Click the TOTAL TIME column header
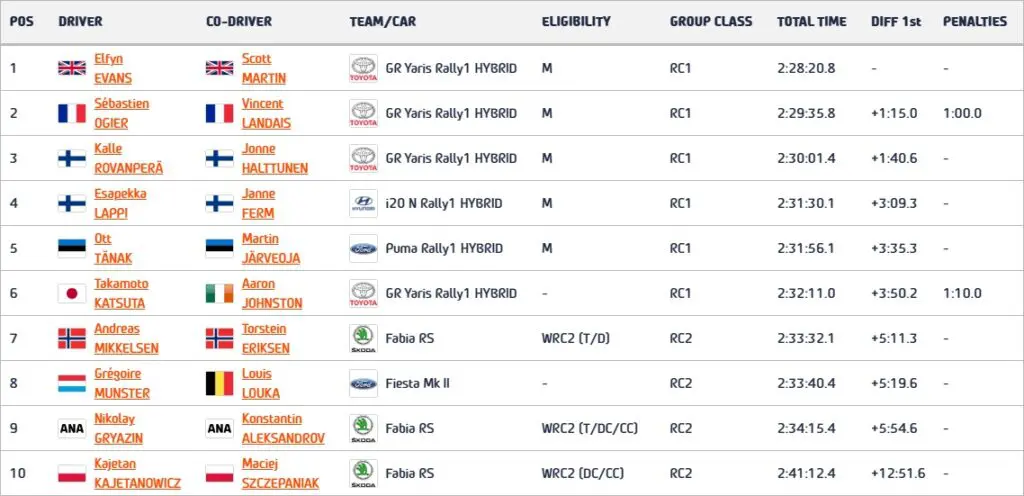 (812, 22)
